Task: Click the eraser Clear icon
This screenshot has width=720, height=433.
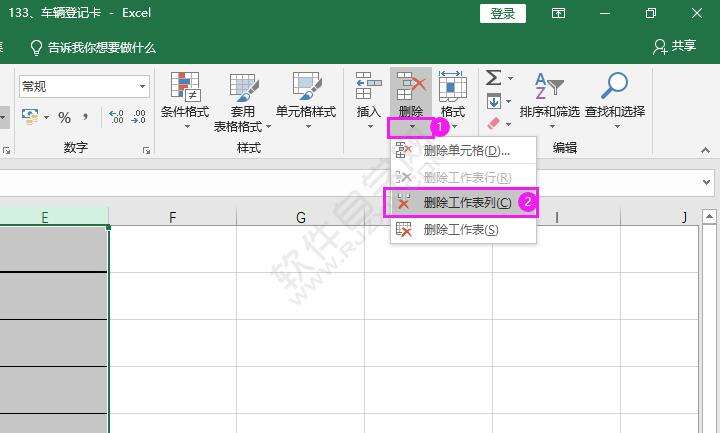Action: click(x=493, y=124)
